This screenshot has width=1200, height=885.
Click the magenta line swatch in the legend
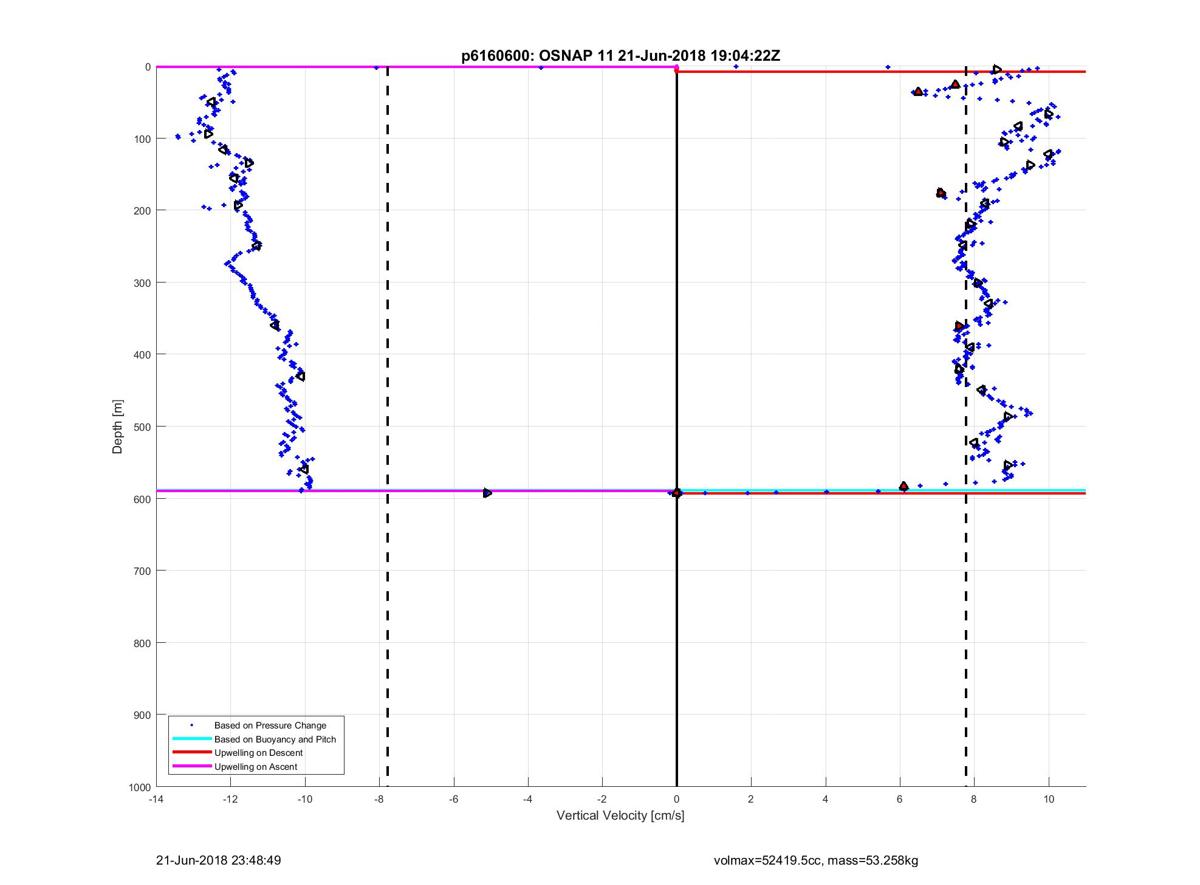191,767
